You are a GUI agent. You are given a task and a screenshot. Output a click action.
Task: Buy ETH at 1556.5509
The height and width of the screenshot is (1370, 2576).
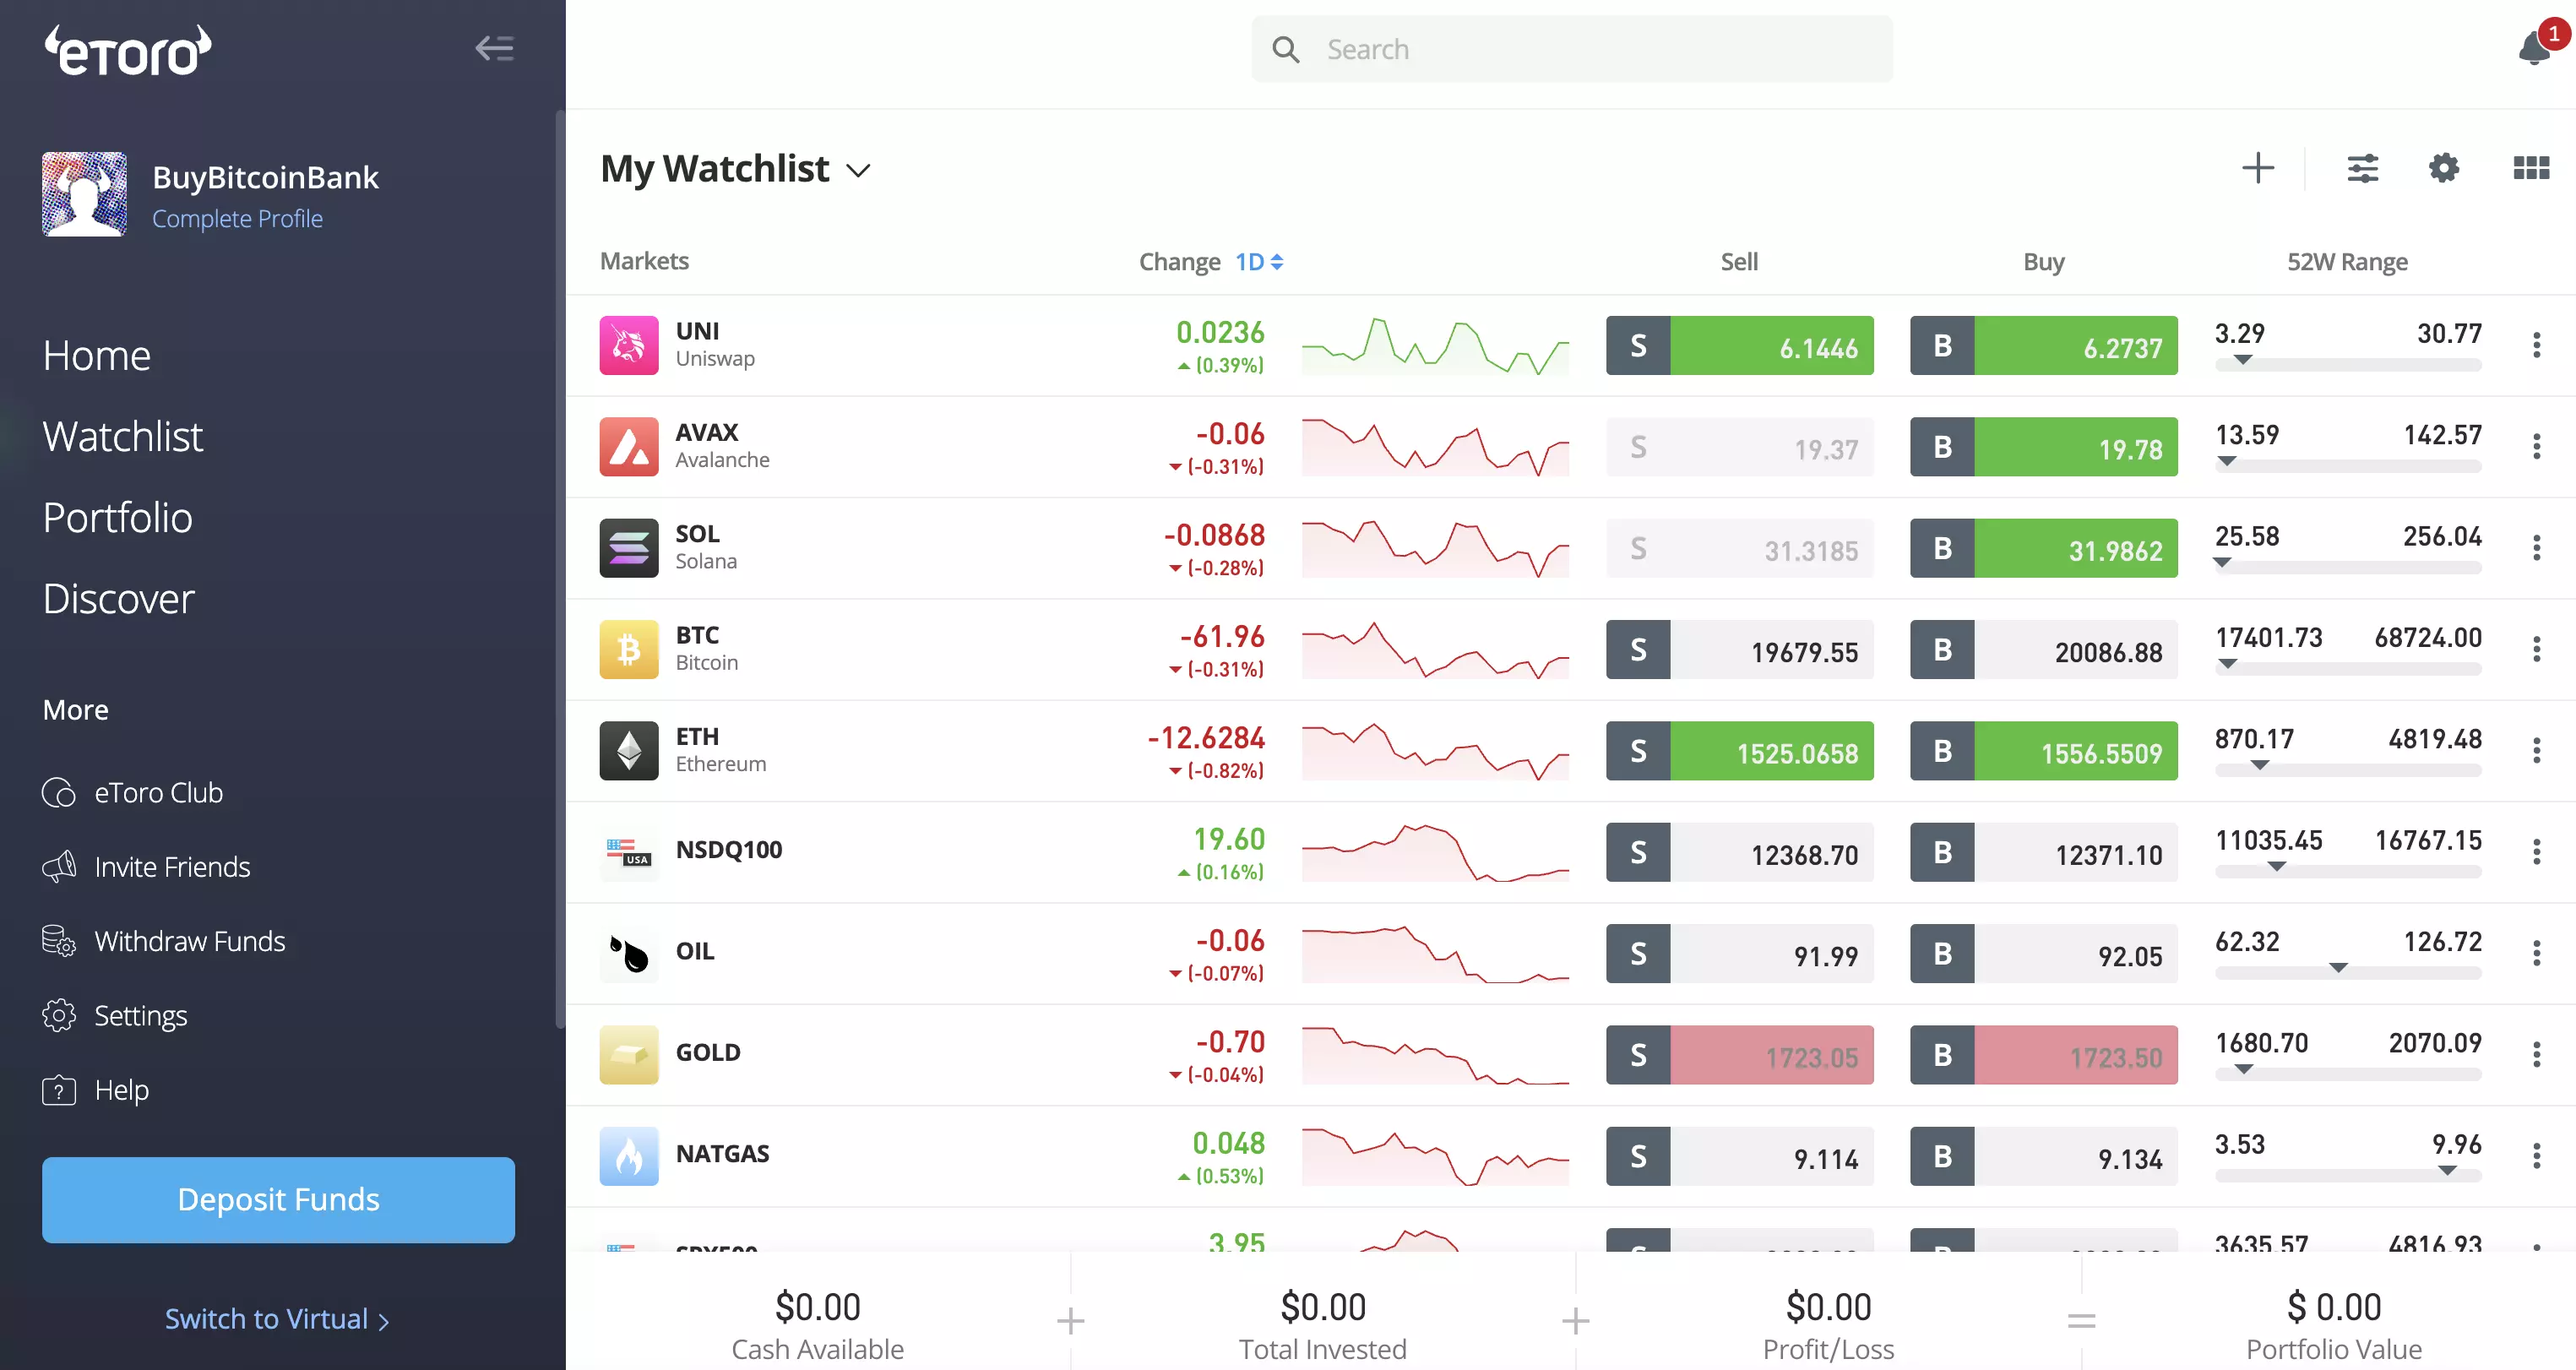point(2044,750)
